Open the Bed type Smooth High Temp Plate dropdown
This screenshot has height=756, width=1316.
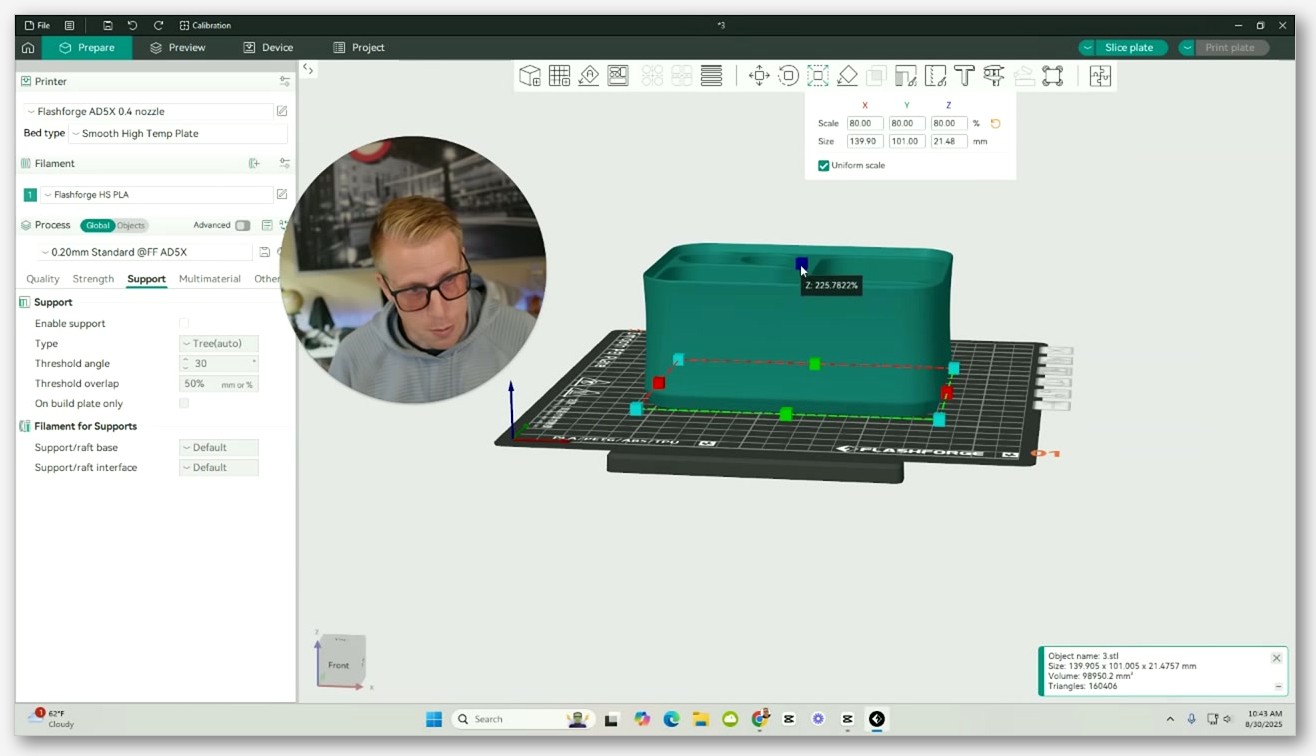point(178,133)
